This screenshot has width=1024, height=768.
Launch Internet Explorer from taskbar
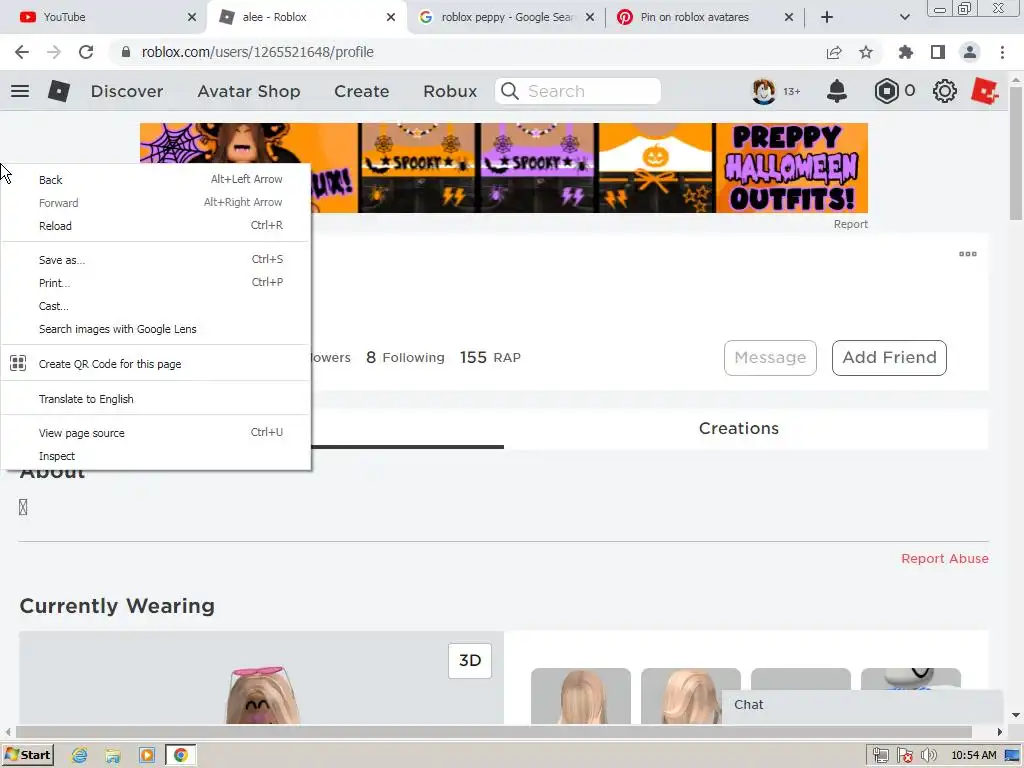(80, 756)
